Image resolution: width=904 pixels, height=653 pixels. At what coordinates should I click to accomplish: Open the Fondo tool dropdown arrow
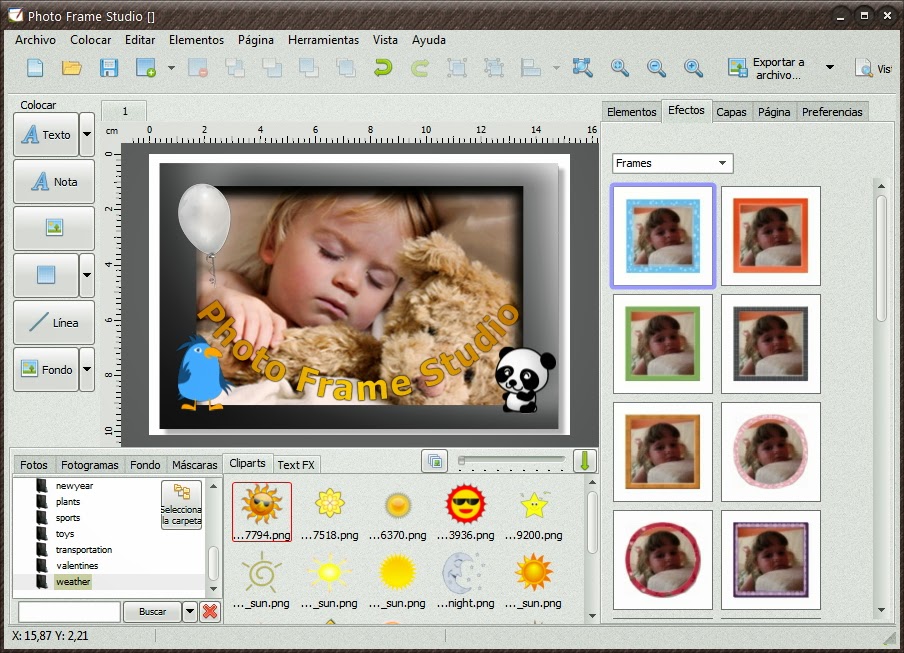(86, 369)
